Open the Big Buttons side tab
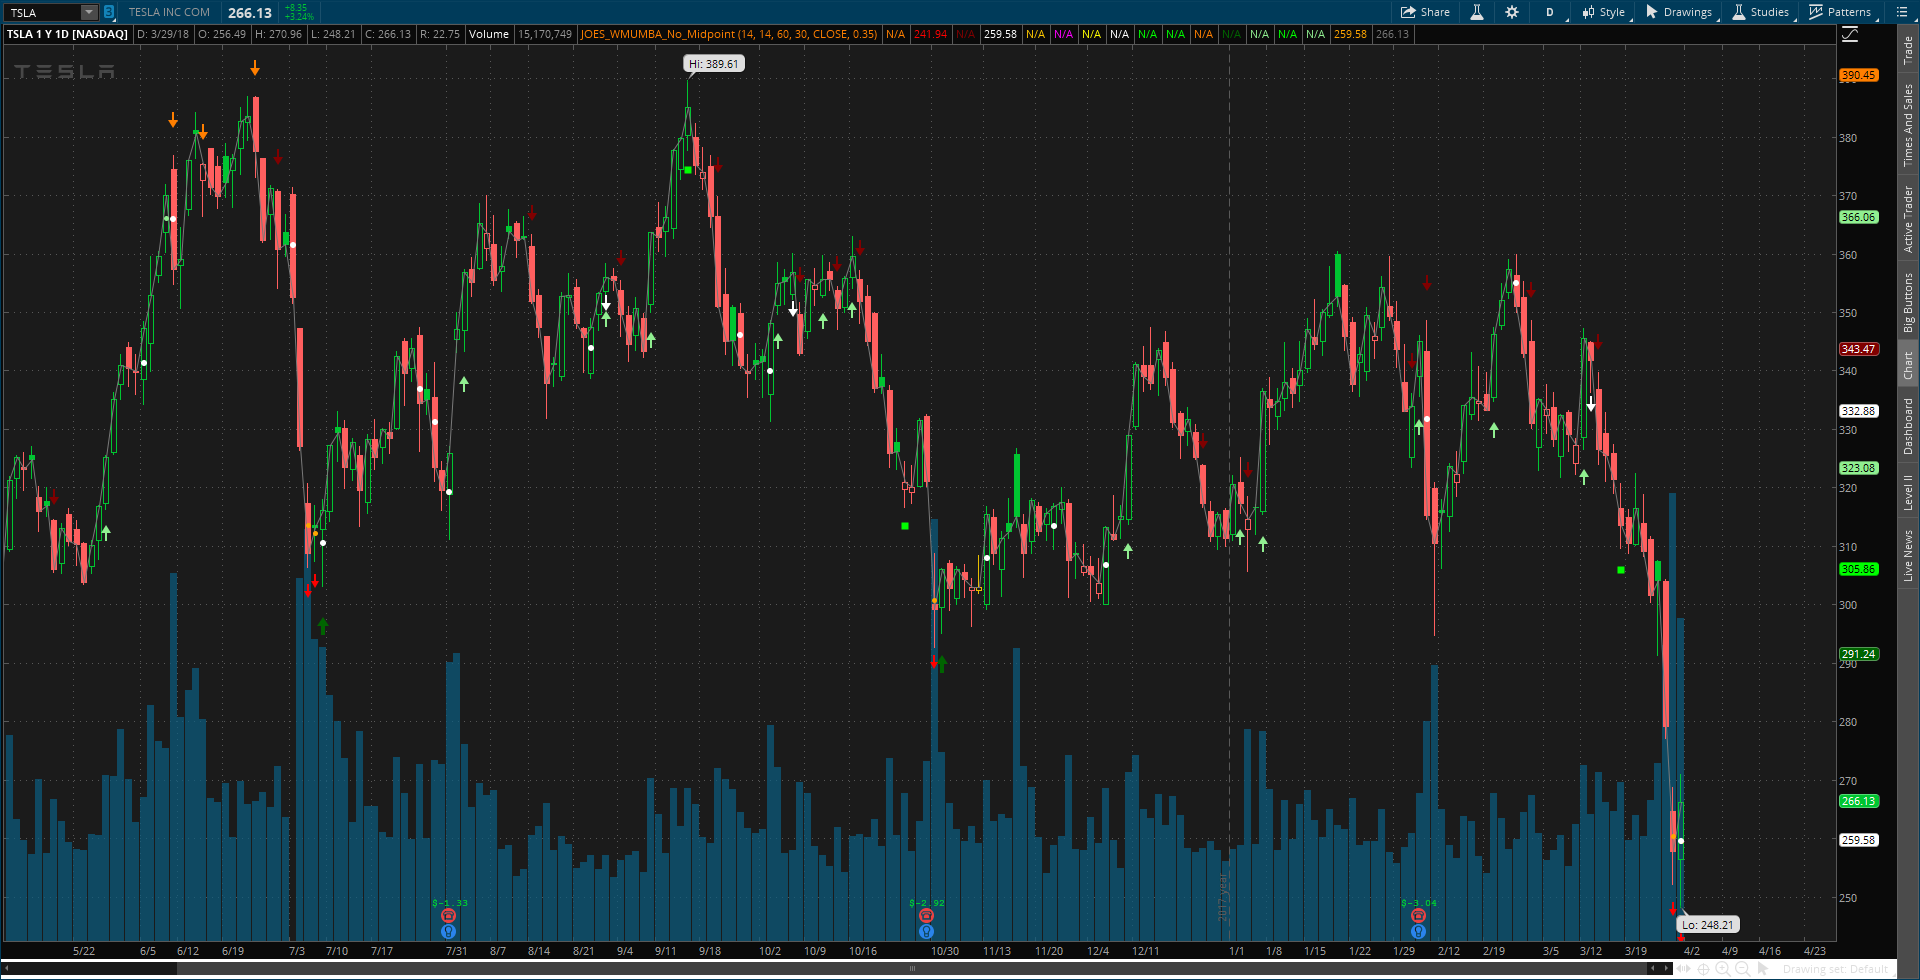This screenshot has width=1920, height=980. click(1908, 302)
